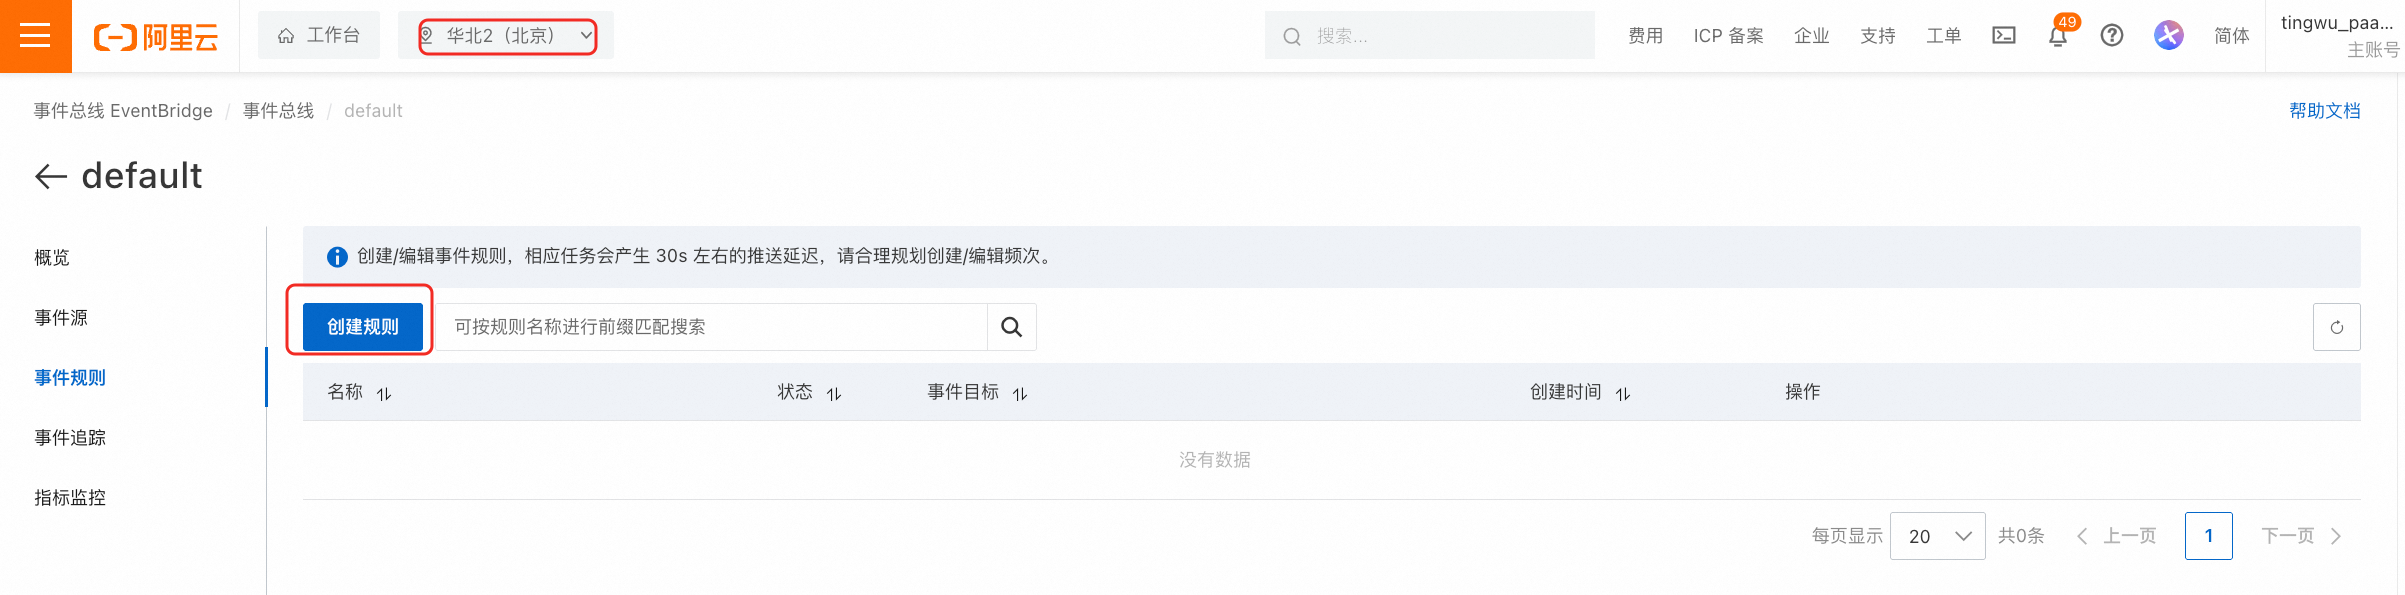
Task: Open the 帮助文档 link
Action: 2324,111
